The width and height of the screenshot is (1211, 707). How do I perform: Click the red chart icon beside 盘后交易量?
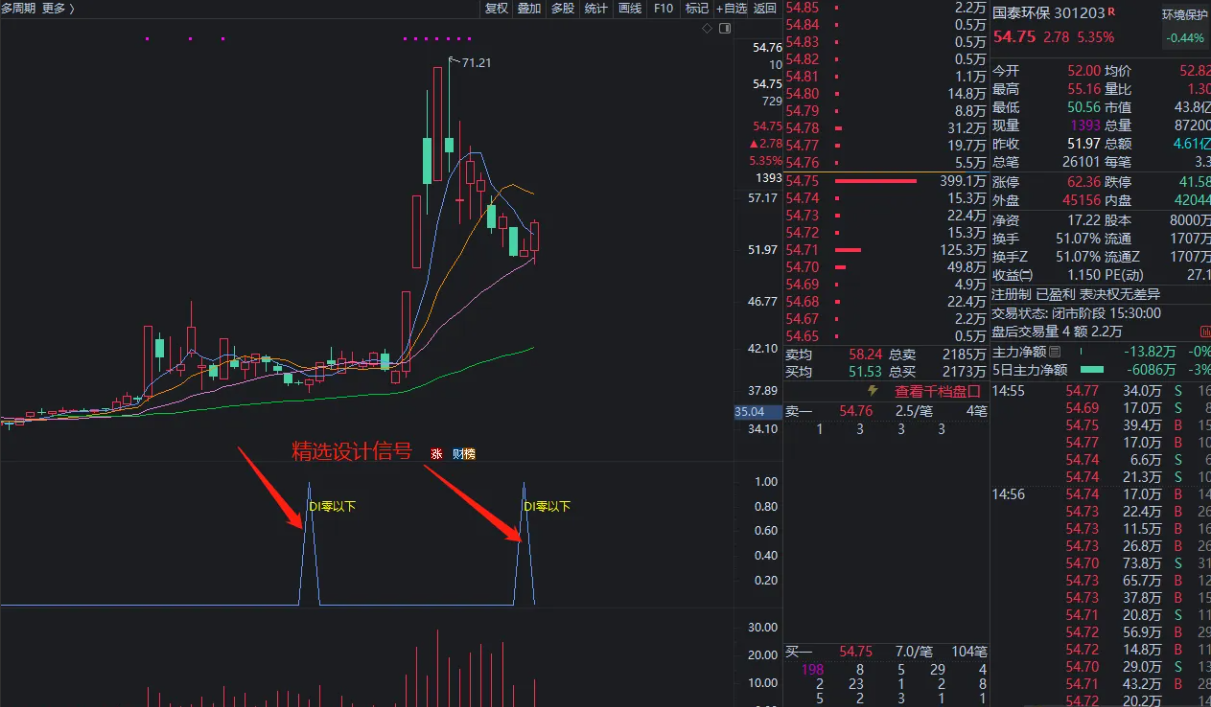click(1204, 332)
